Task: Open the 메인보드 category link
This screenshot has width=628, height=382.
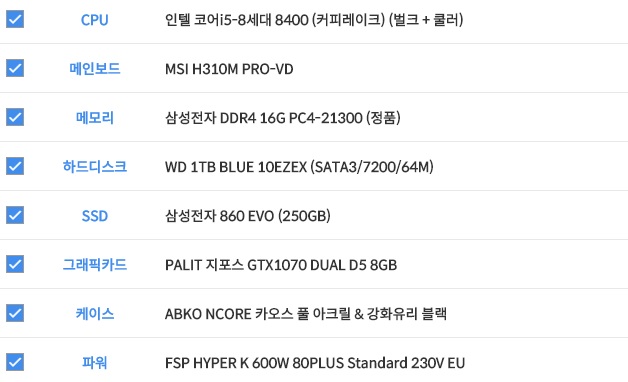Action: point(95,68)
